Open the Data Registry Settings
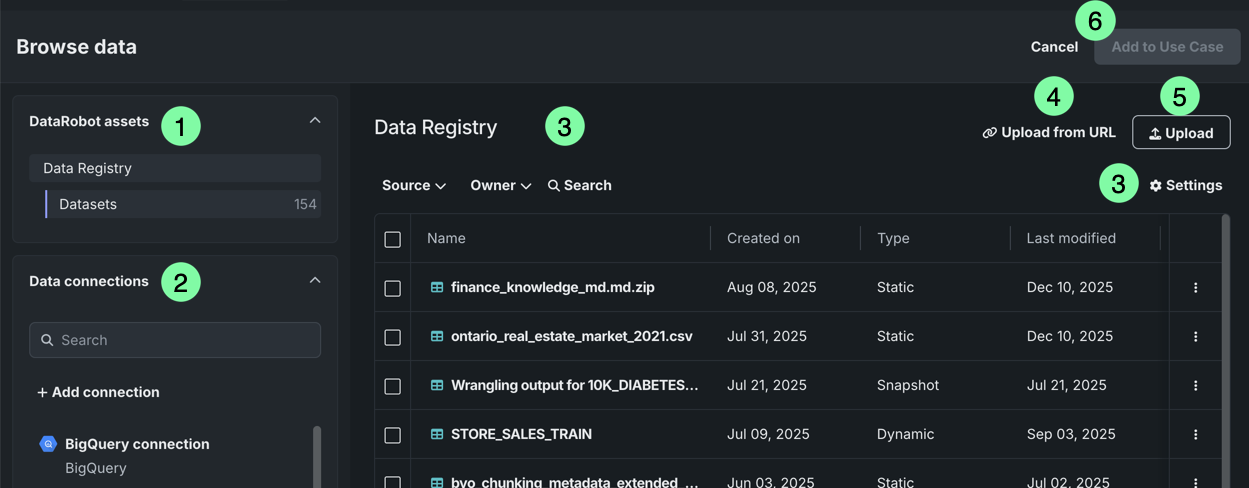 point(1185,185)
